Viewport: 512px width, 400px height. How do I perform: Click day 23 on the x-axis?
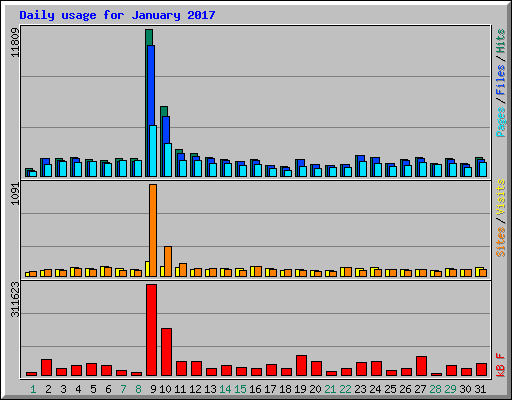click(x=360, y=389)
